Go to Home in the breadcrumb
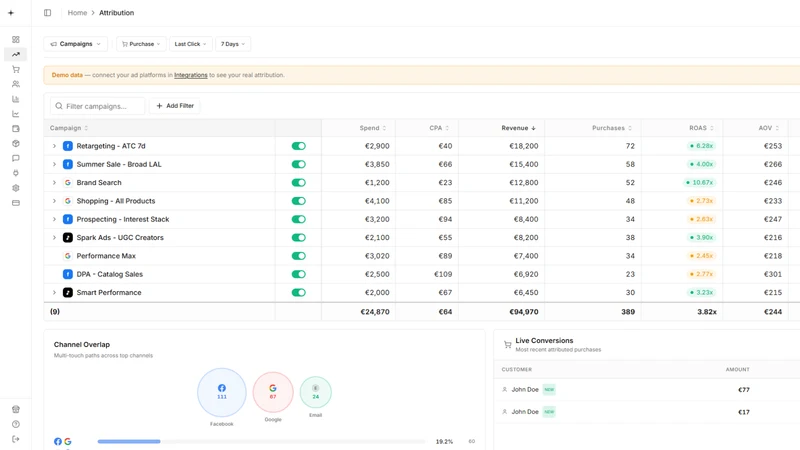This screenshot has height=450, width=800. coord(77,13)
